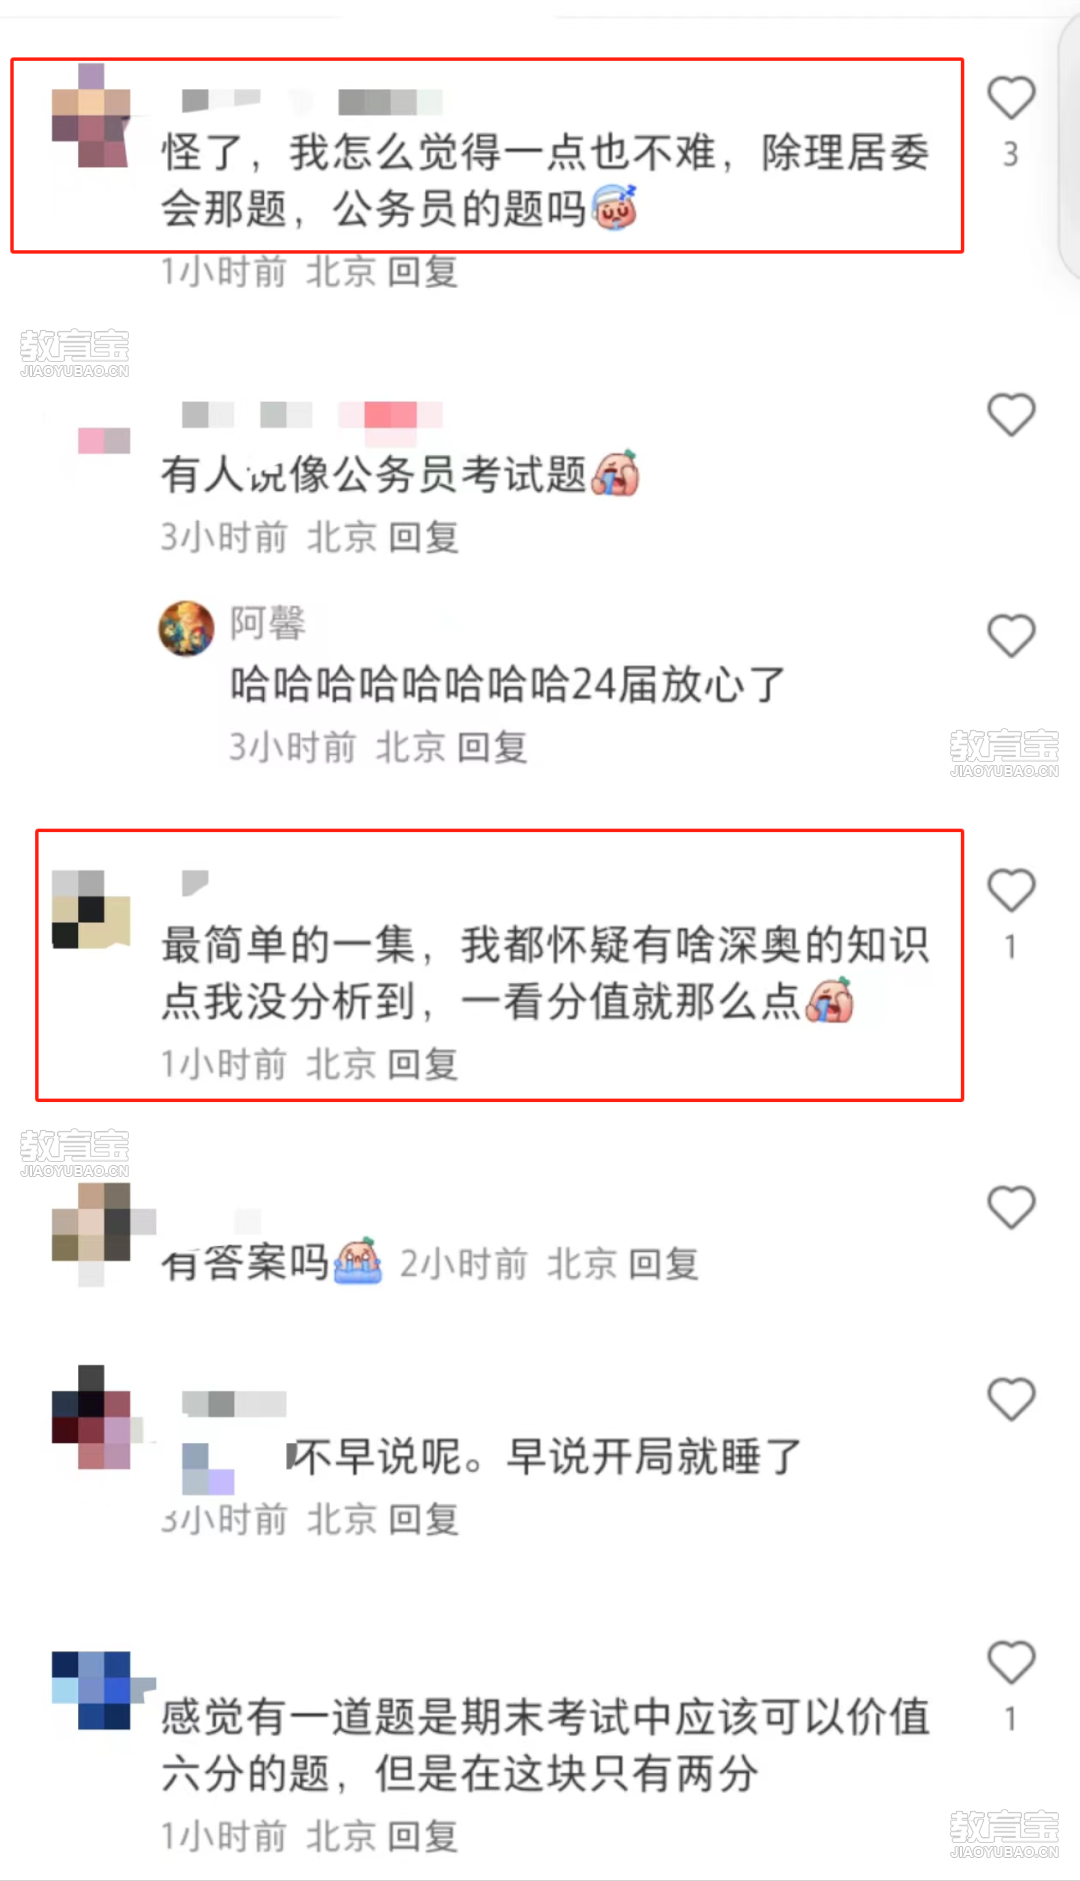Reply to the 怪了 comment
This screenshot has width=1080, height=1881.
(423, 272)
